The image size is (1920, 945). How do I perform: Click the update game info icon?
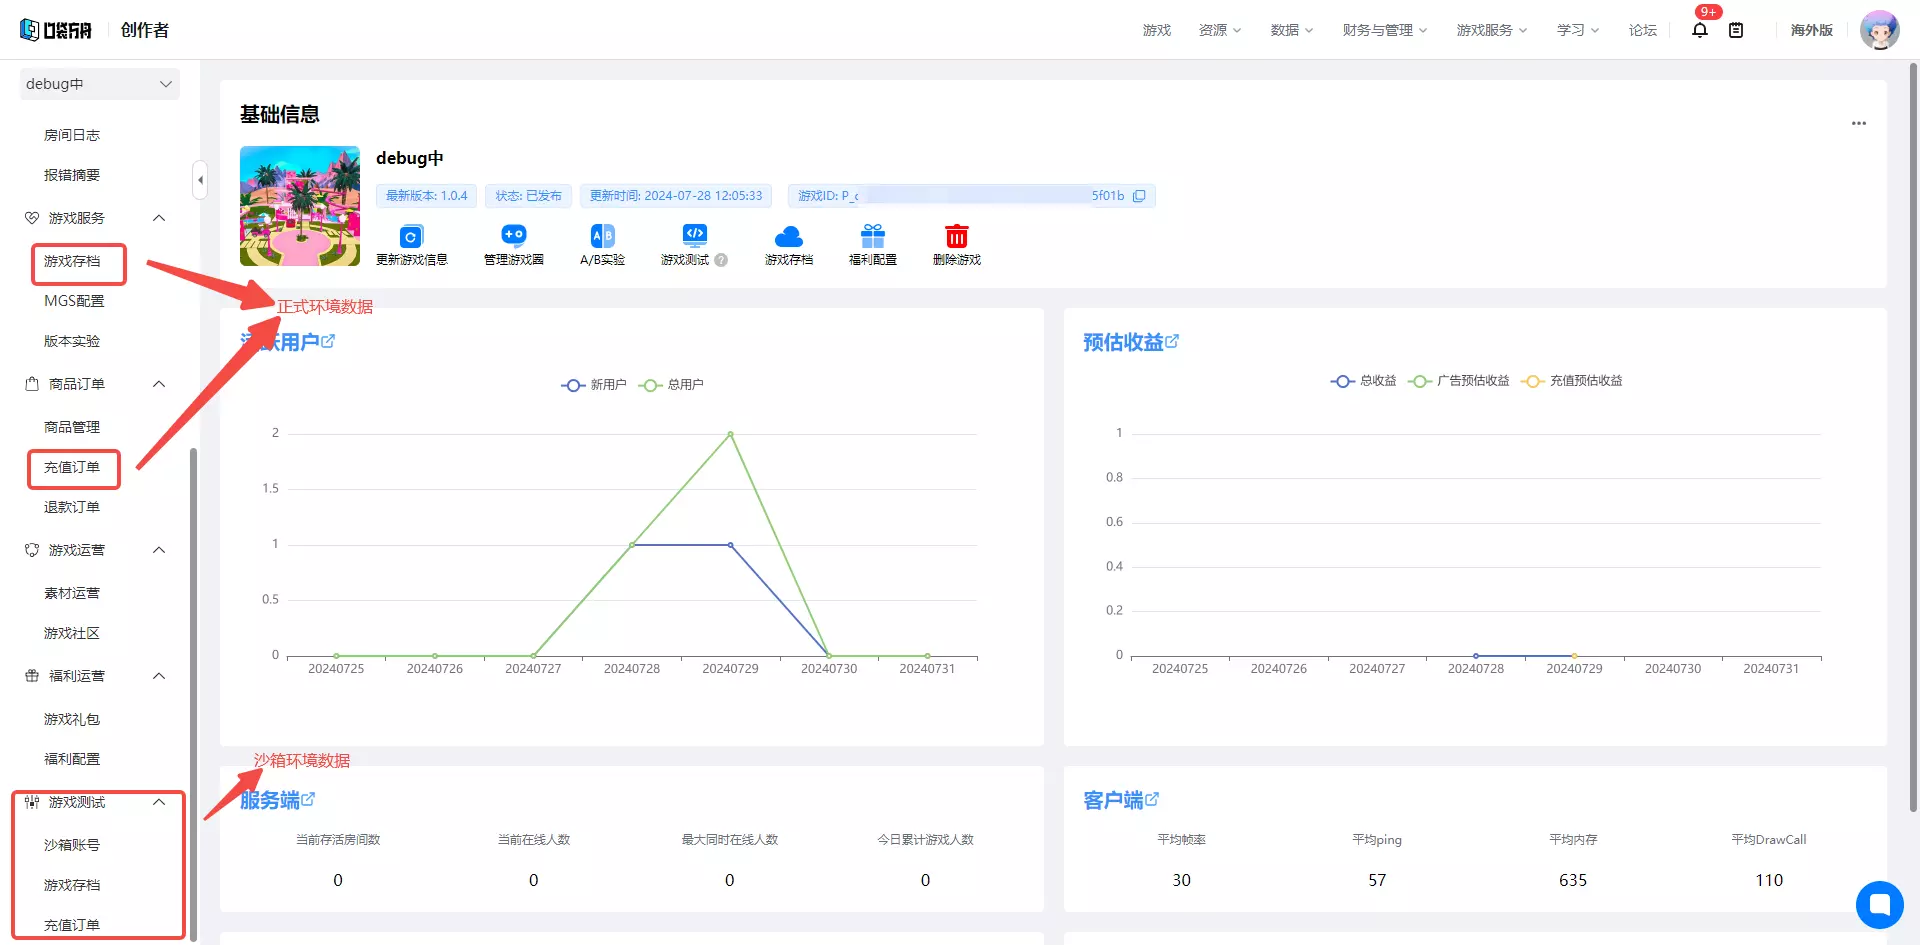411,237
